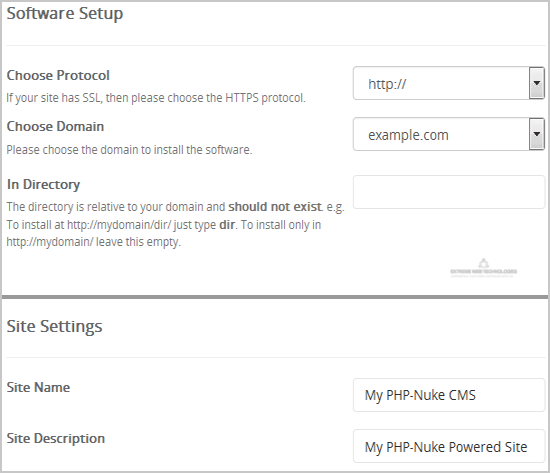
Task: Click the Software Setup heading
Action: pos(65,14)
